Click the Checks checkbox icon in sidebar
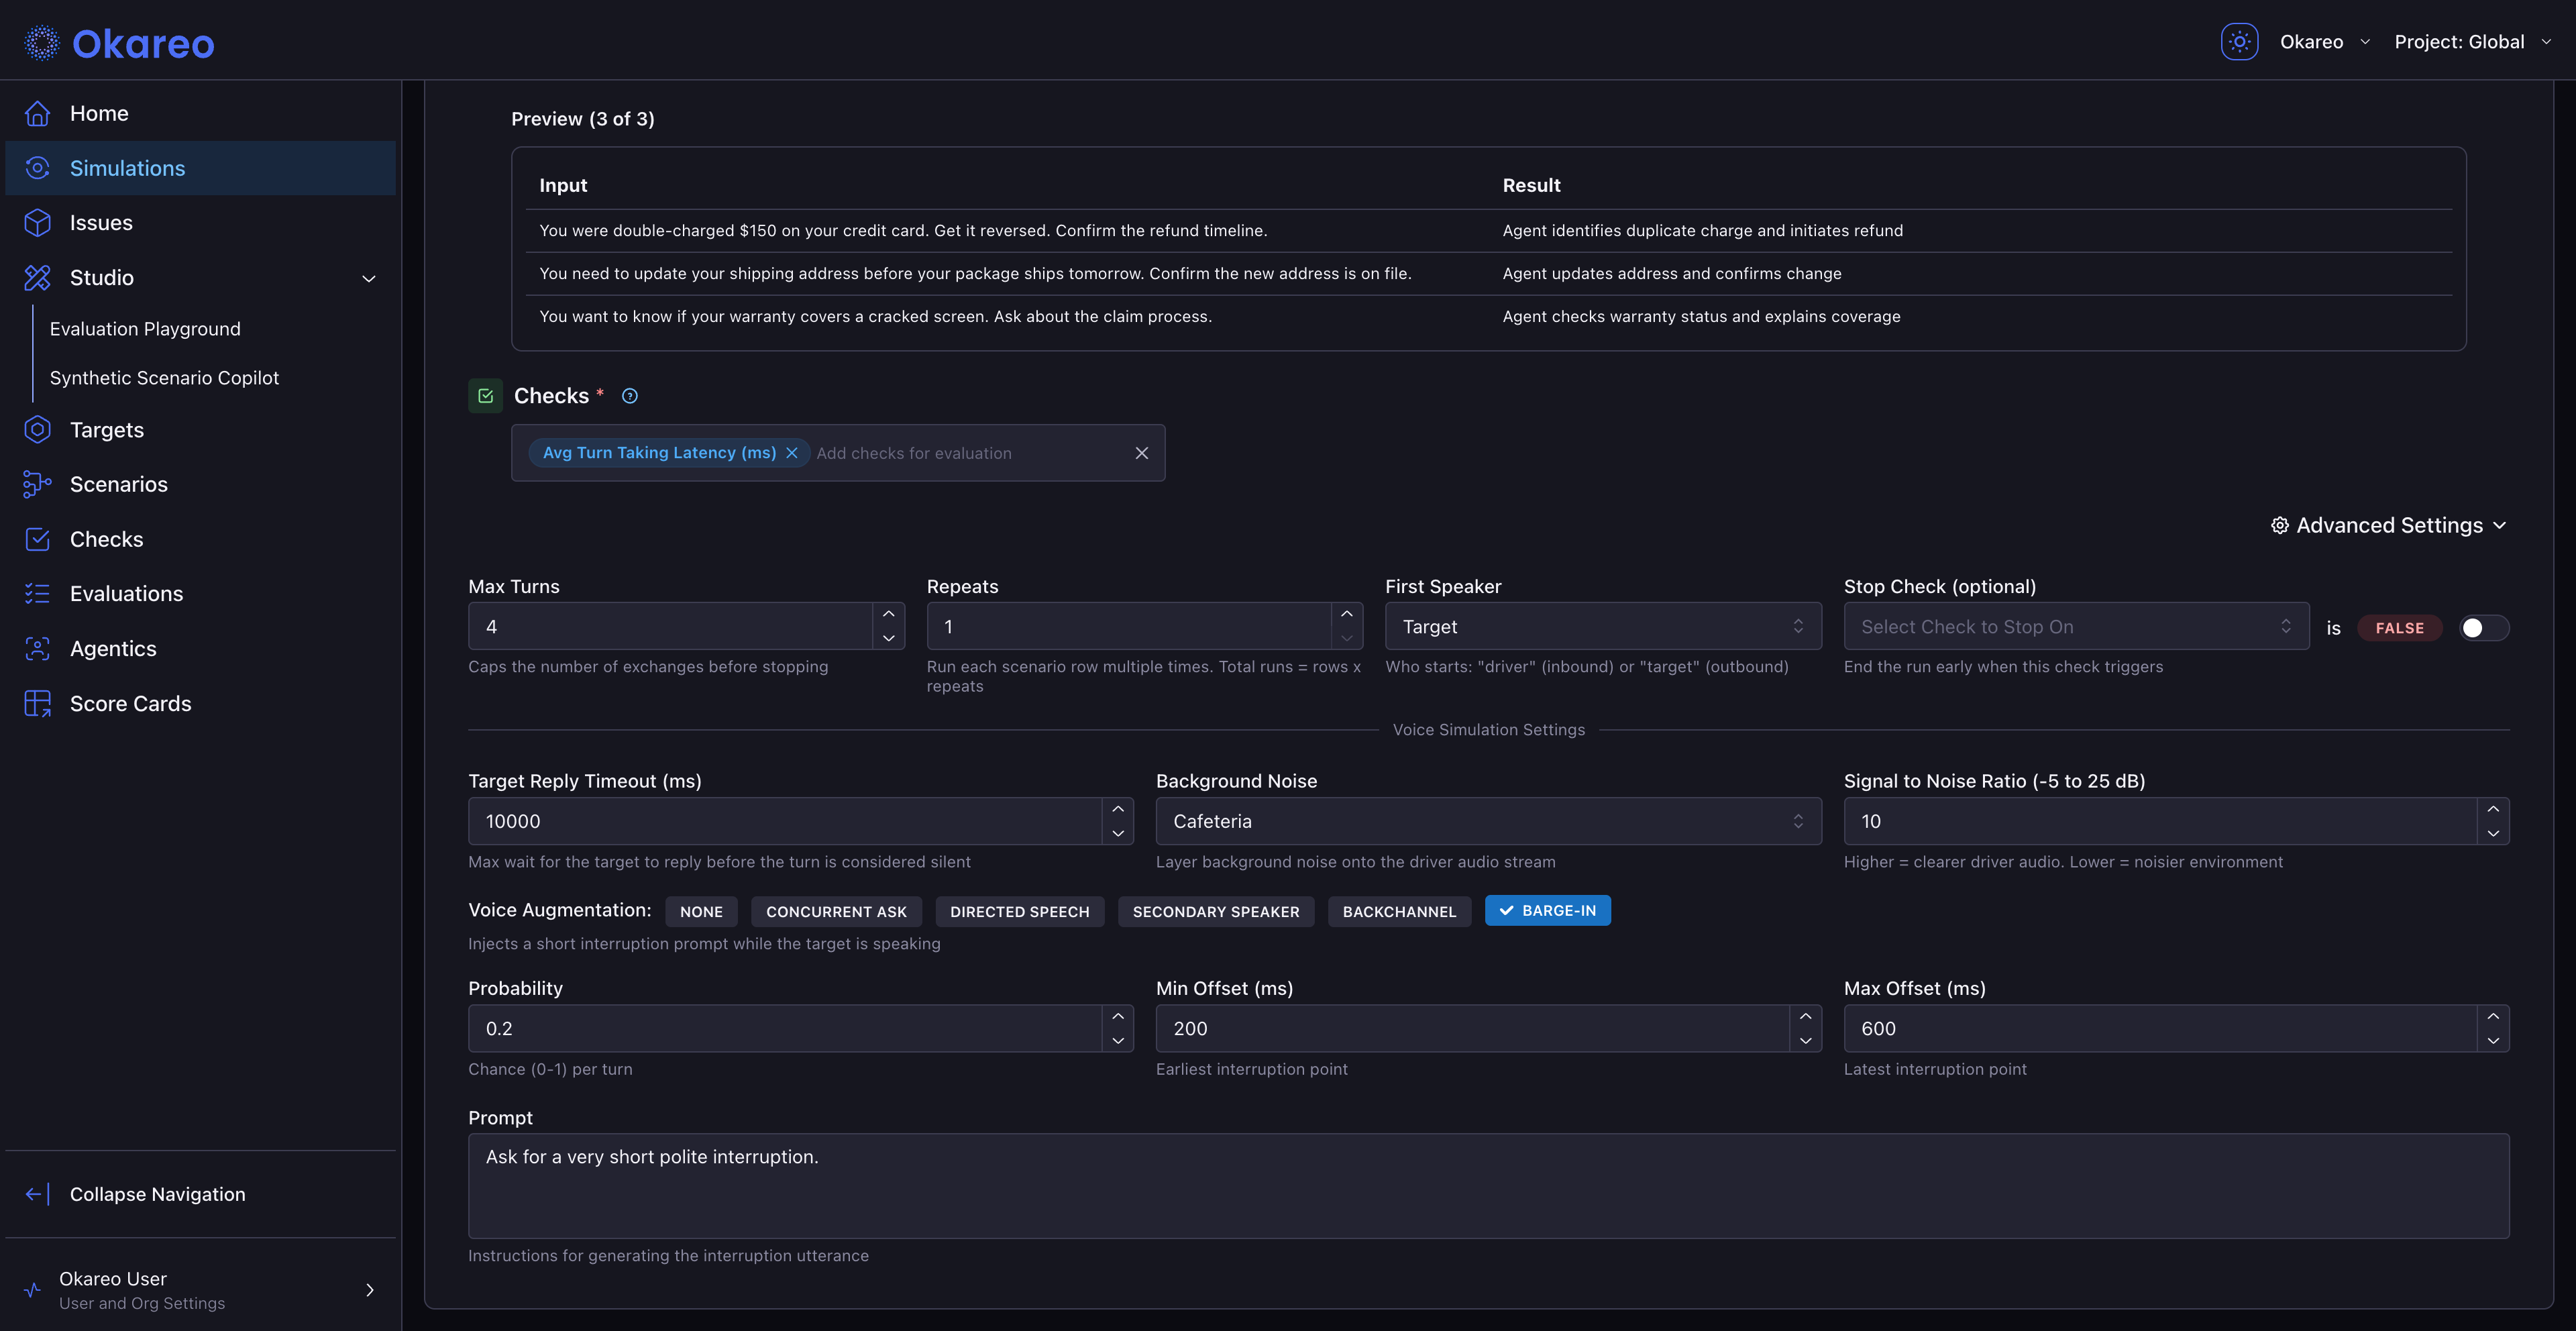Image resolution: width=2576 pixels, height=1331 pixels. click(38, 539)
